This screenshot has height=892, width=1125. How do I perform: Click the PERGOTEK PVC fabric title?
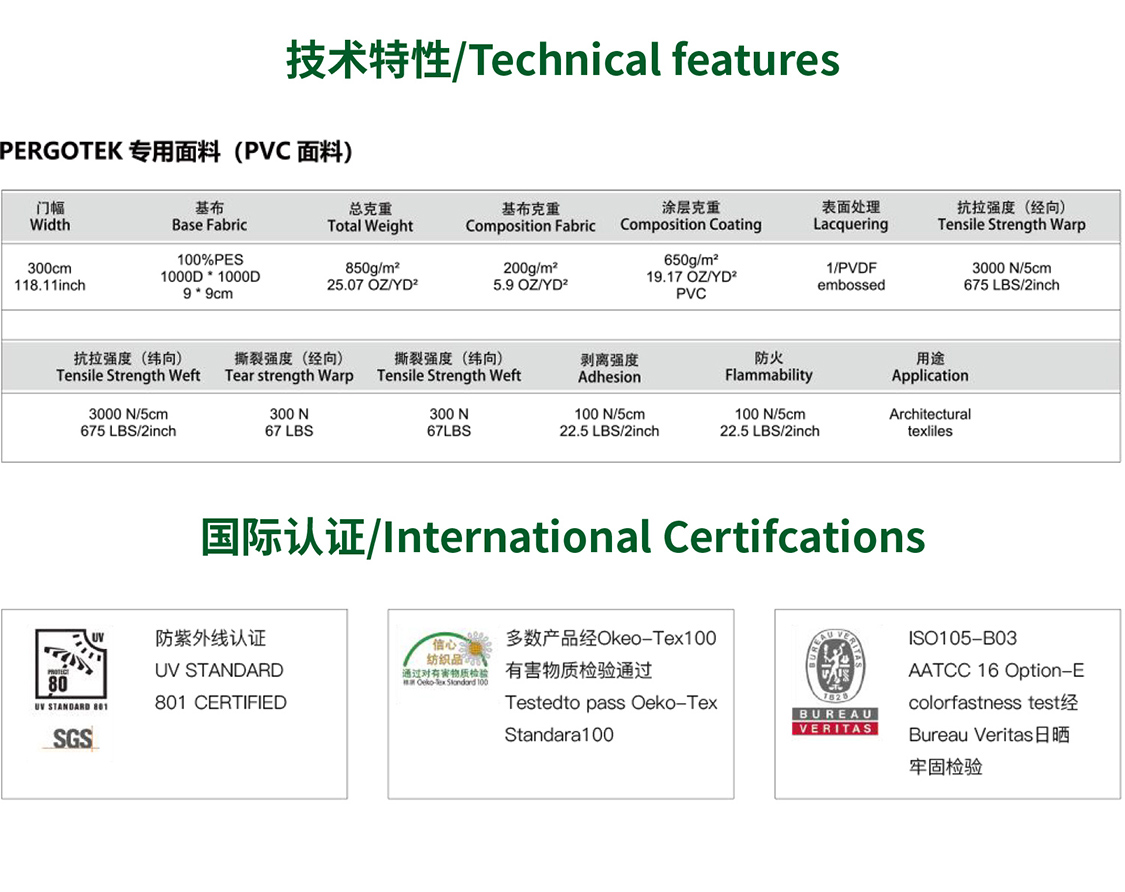coord(176,152)
